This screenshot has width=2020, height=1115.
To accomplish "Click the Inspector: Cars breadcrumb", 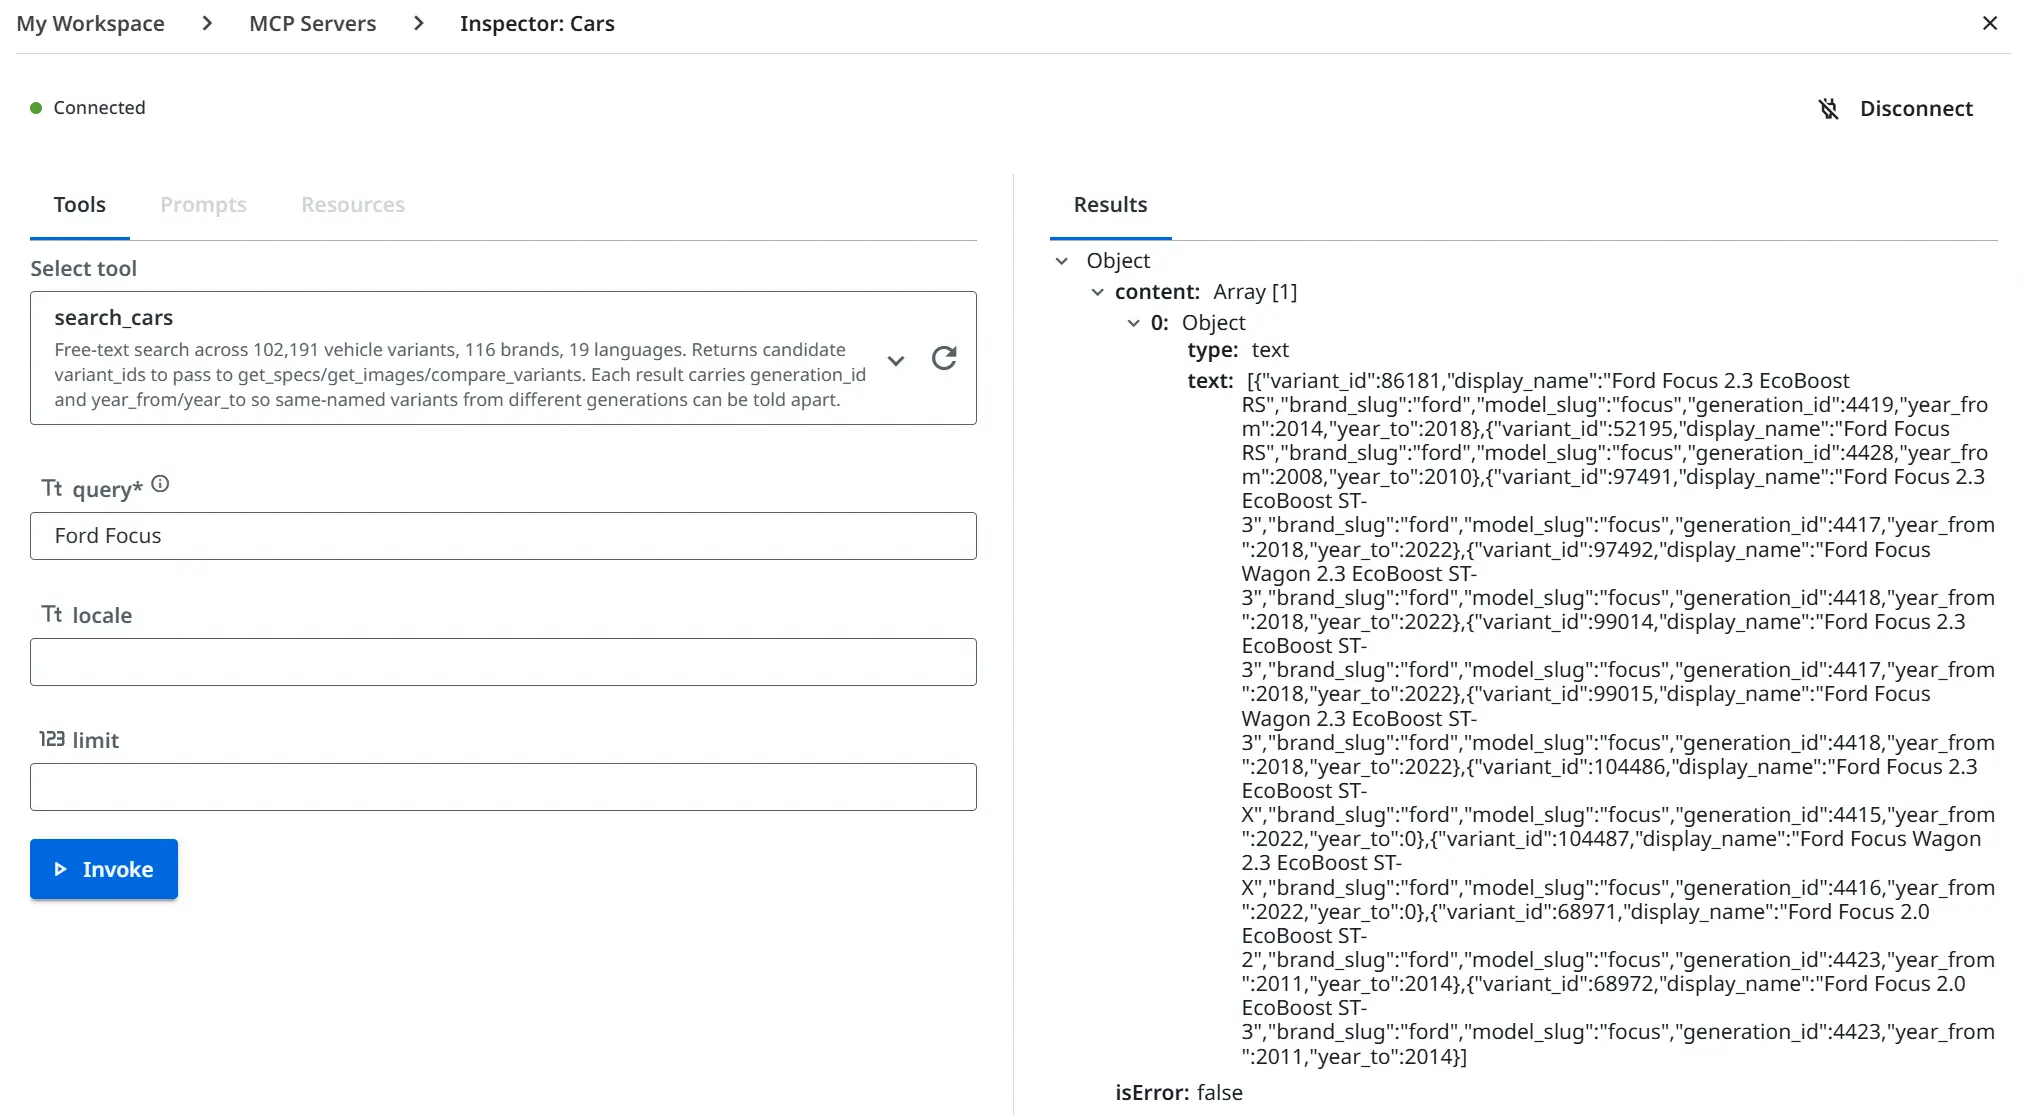I will point(537,24).
